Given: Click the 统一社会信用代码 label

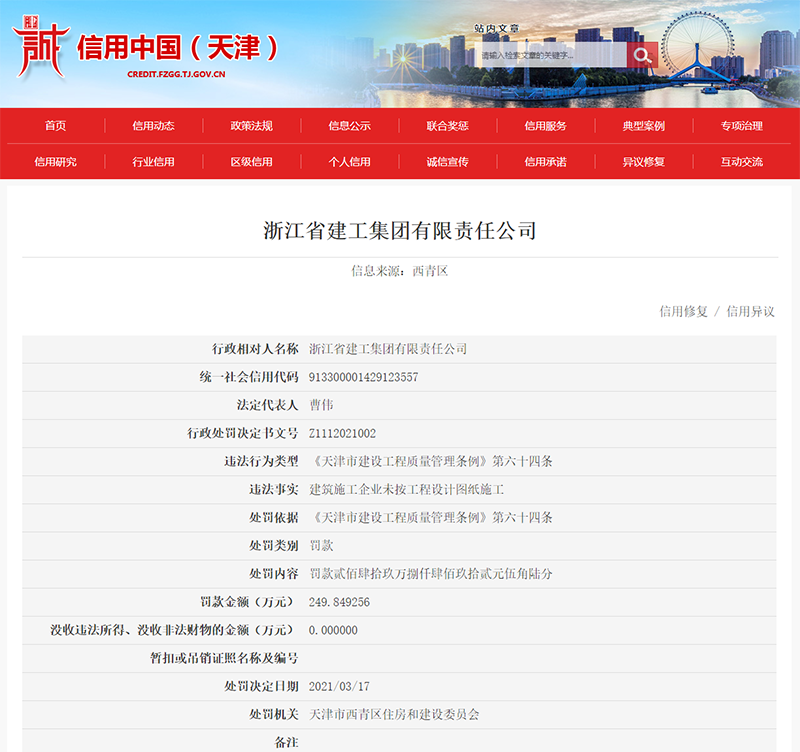Looking at the screenshot, I should 249,377.
